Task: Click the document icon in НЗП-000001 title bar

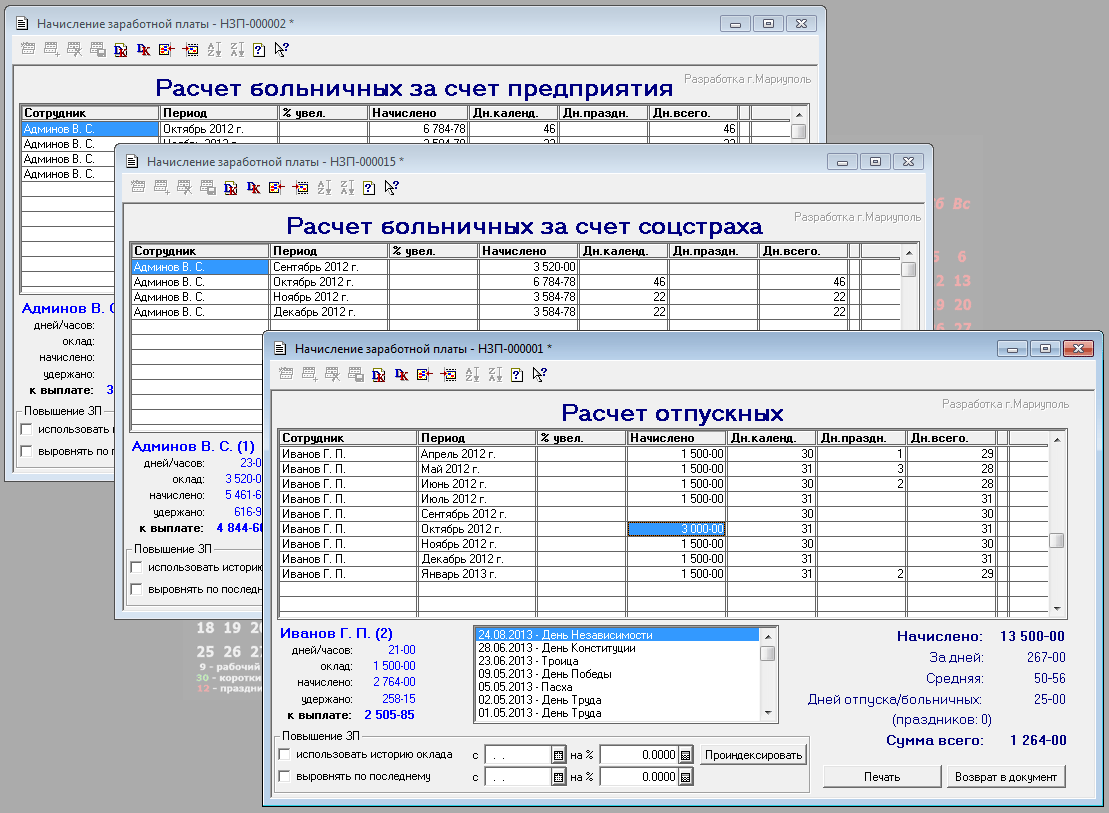Action: pos(280,348)
